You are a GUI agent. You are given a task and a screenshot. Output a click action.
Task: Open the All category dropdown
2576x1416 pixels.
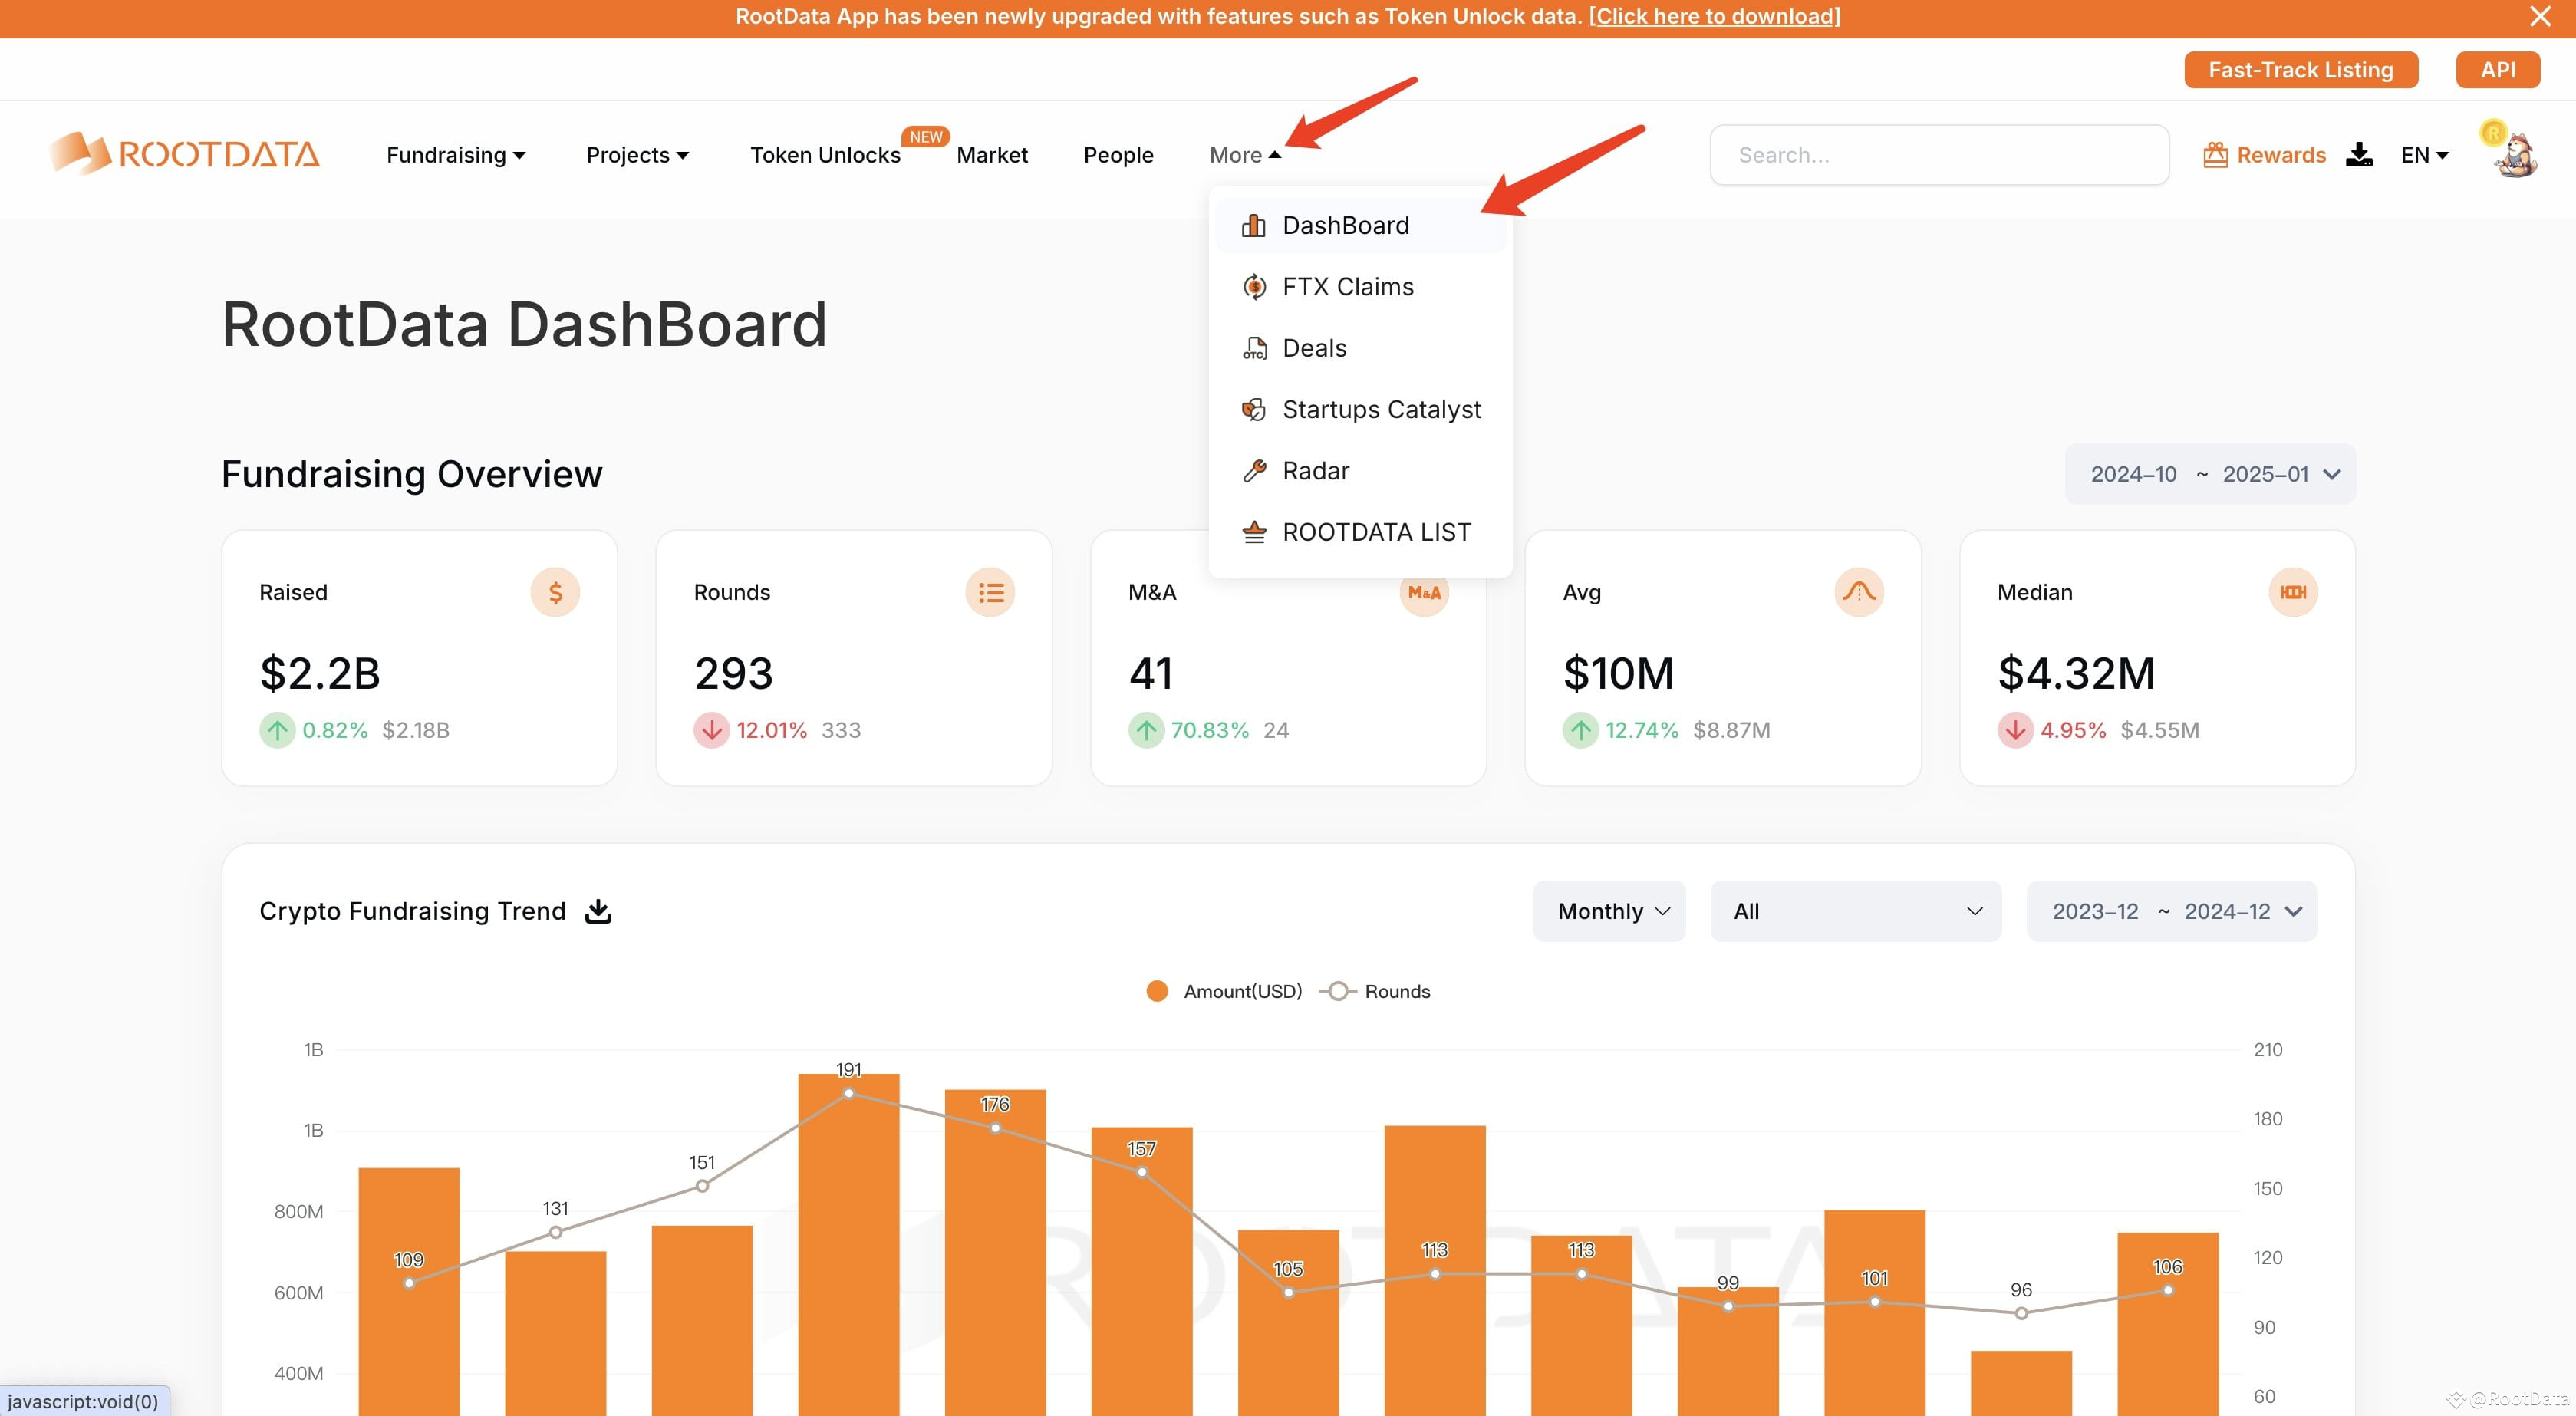(1855, 911)
